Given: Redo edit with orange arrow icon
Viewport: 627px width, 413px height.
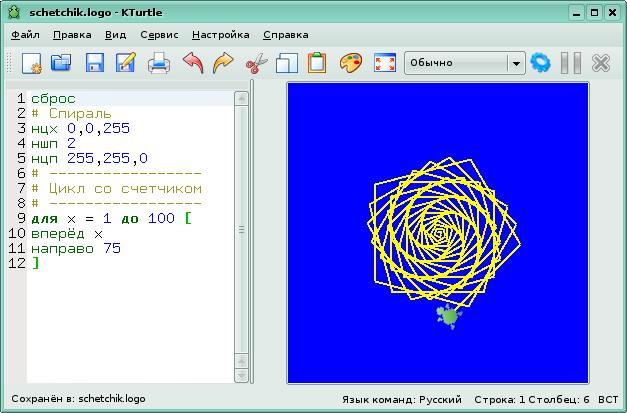Looking at the screenshot, I should pyautogui.click(x=223, y=63).
